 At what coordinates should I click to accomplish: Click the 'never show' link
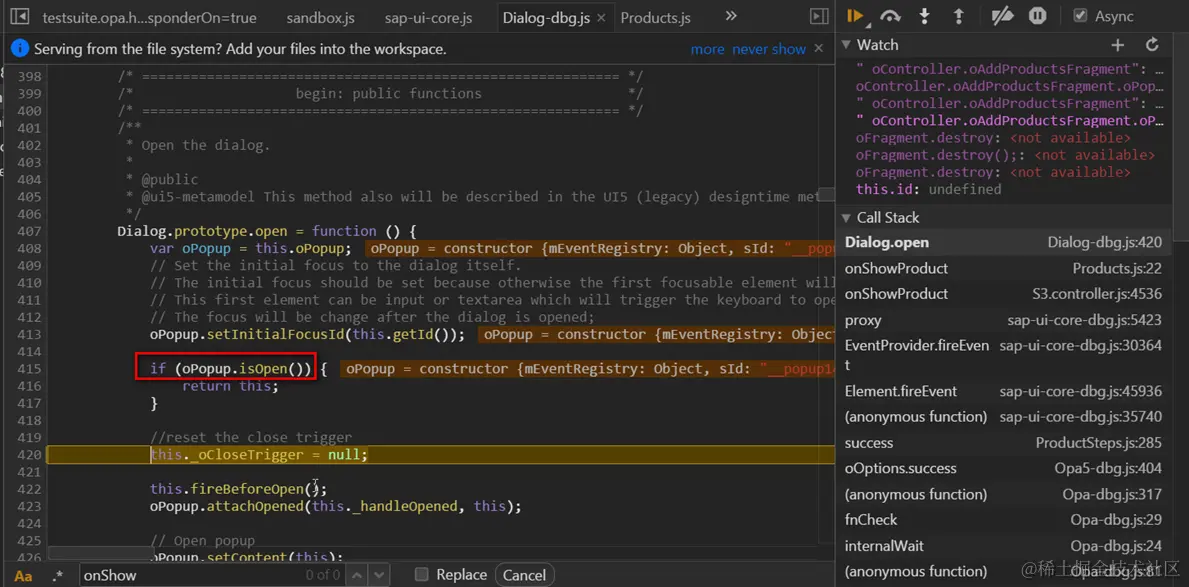pyautogui.click(x=769, y=49)
